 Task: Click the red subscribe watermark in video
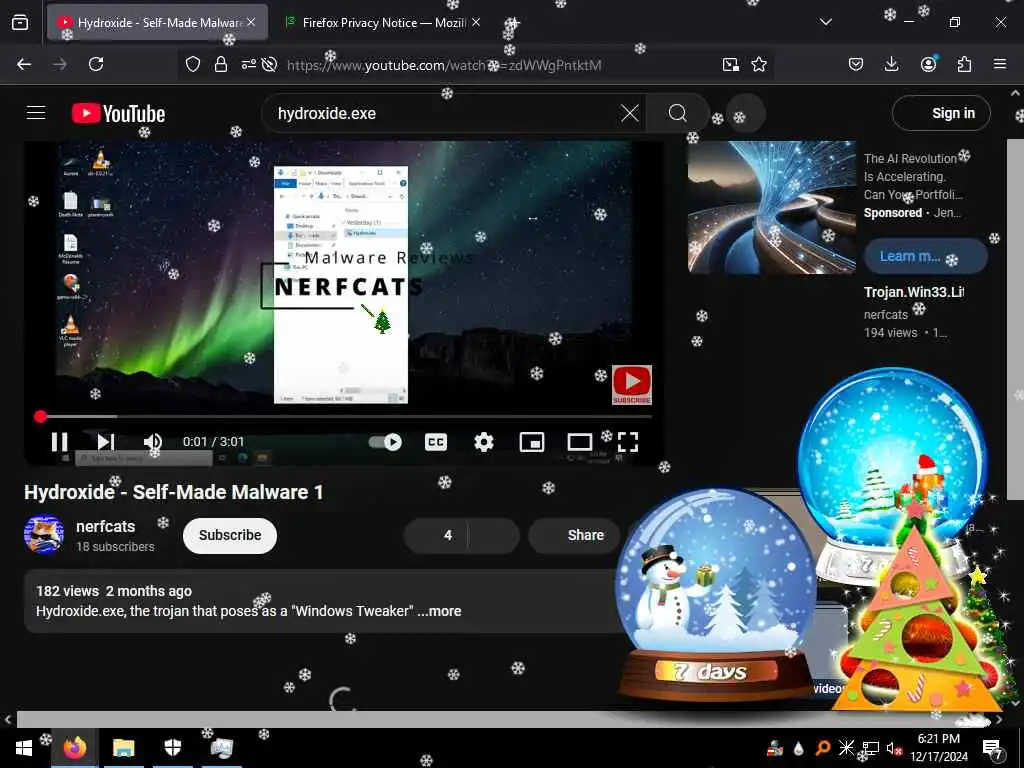click(x=632, y=385)
